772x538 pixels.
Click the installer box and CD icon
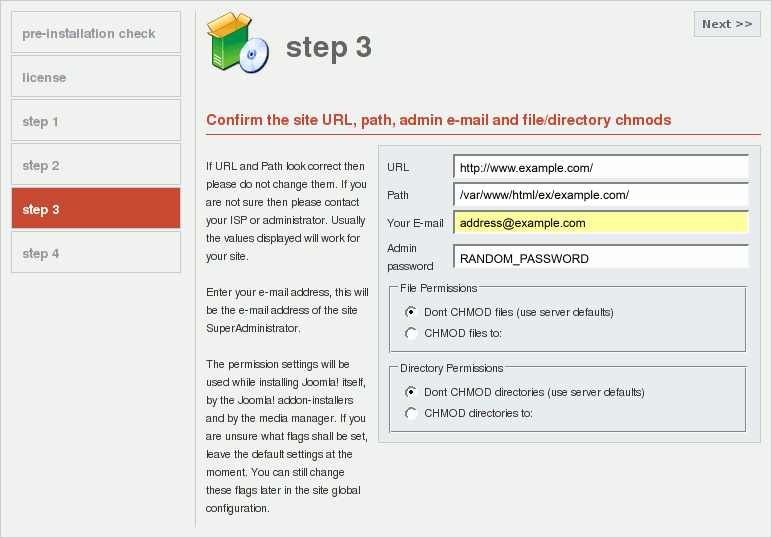pos(238,43)
